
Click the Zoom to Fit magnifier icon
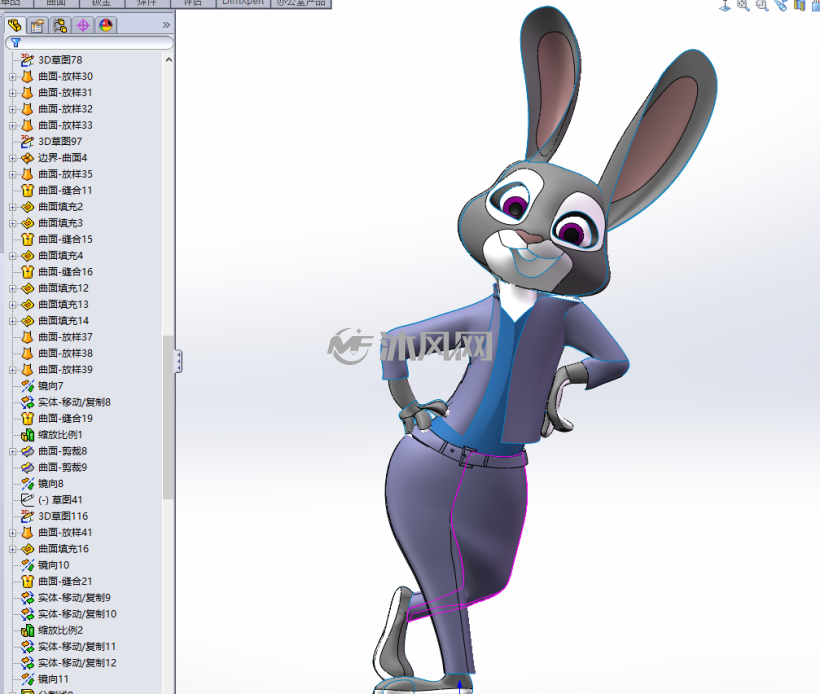click(743, 5)
